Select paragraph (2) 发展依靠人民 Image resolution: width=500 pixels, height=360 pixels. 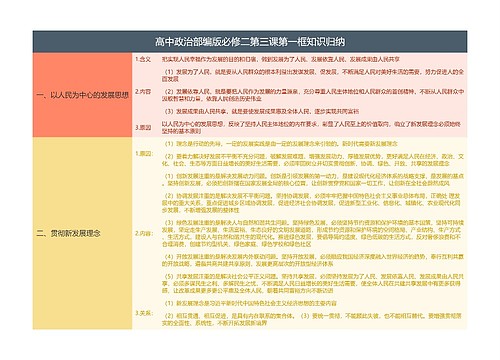point(313,95)
